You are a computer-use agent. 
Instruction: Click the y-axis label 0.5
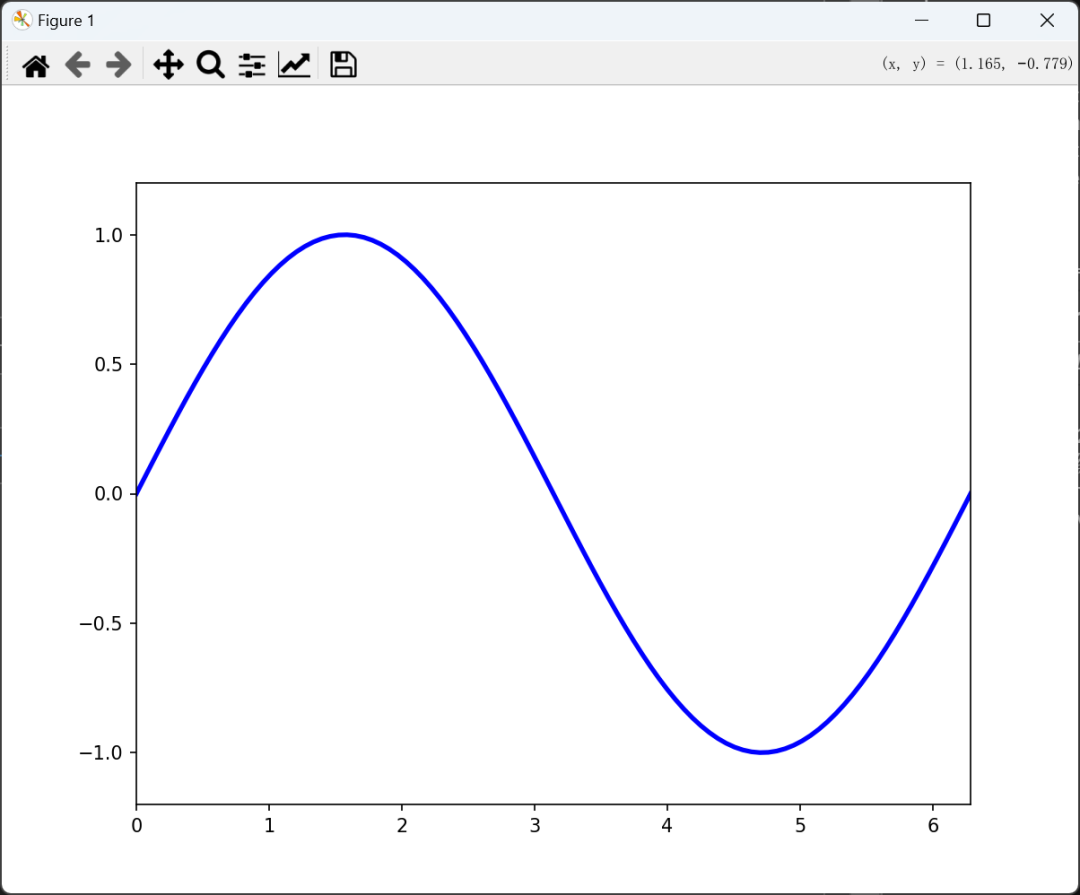pos(108,364)
